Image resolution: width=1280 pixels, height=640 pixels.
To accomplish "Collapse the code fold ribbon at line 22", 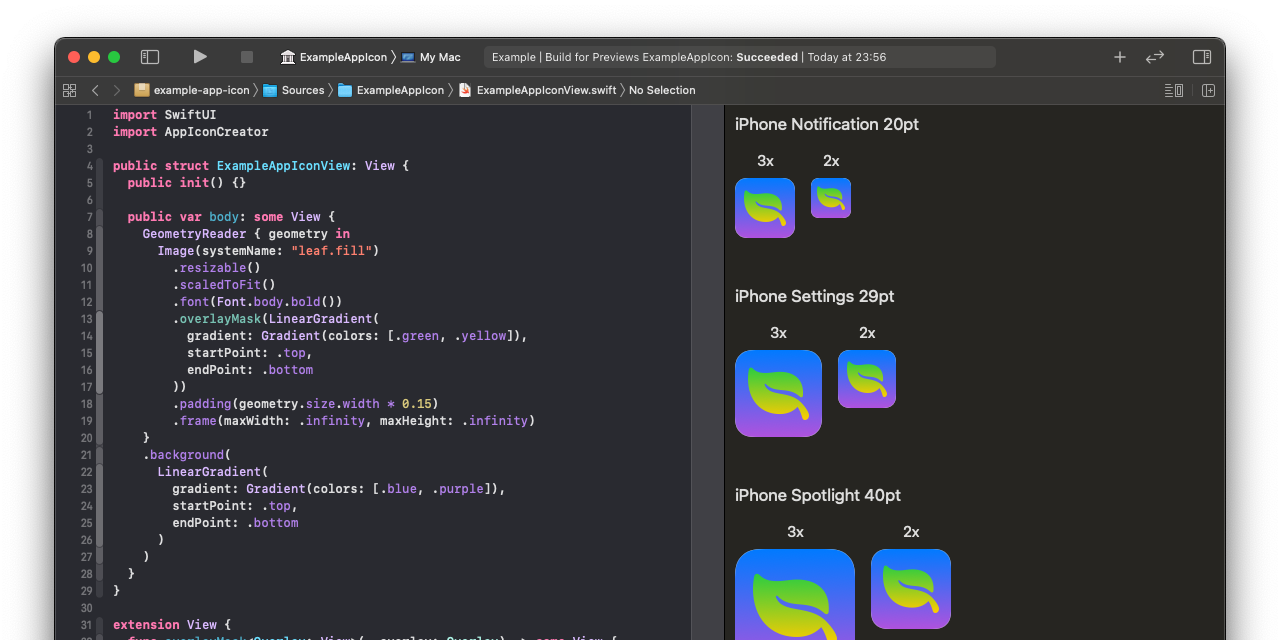I will [99, 471].
